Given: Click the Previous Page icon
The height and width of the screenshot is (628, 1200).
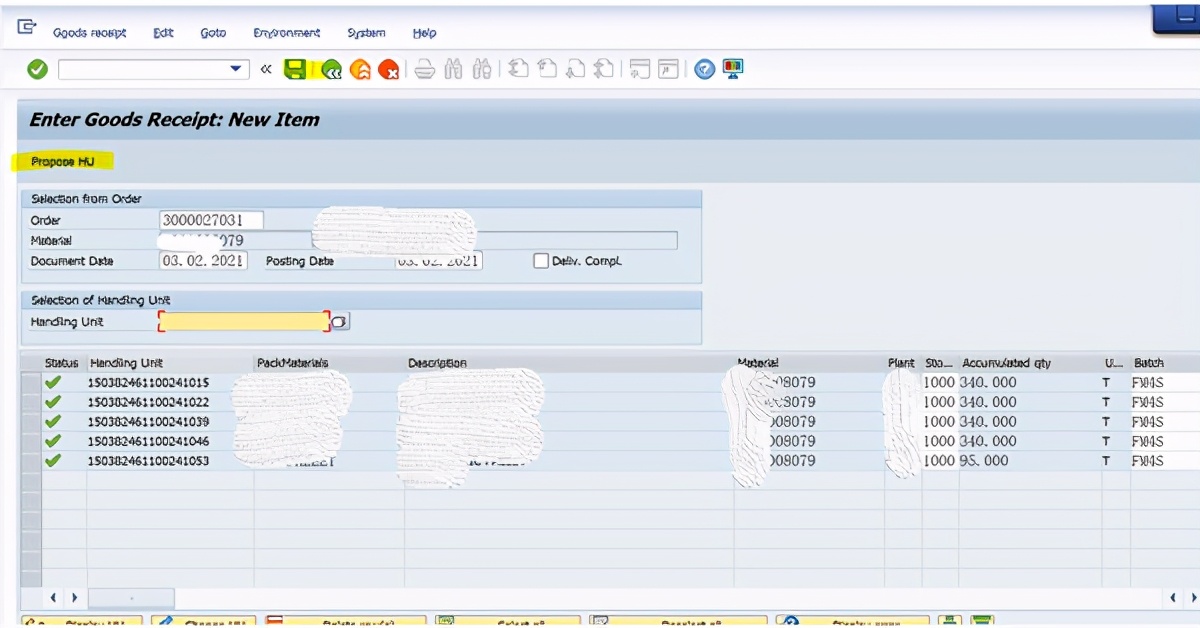Looking at the screenshot, I should tap(546, 69).
